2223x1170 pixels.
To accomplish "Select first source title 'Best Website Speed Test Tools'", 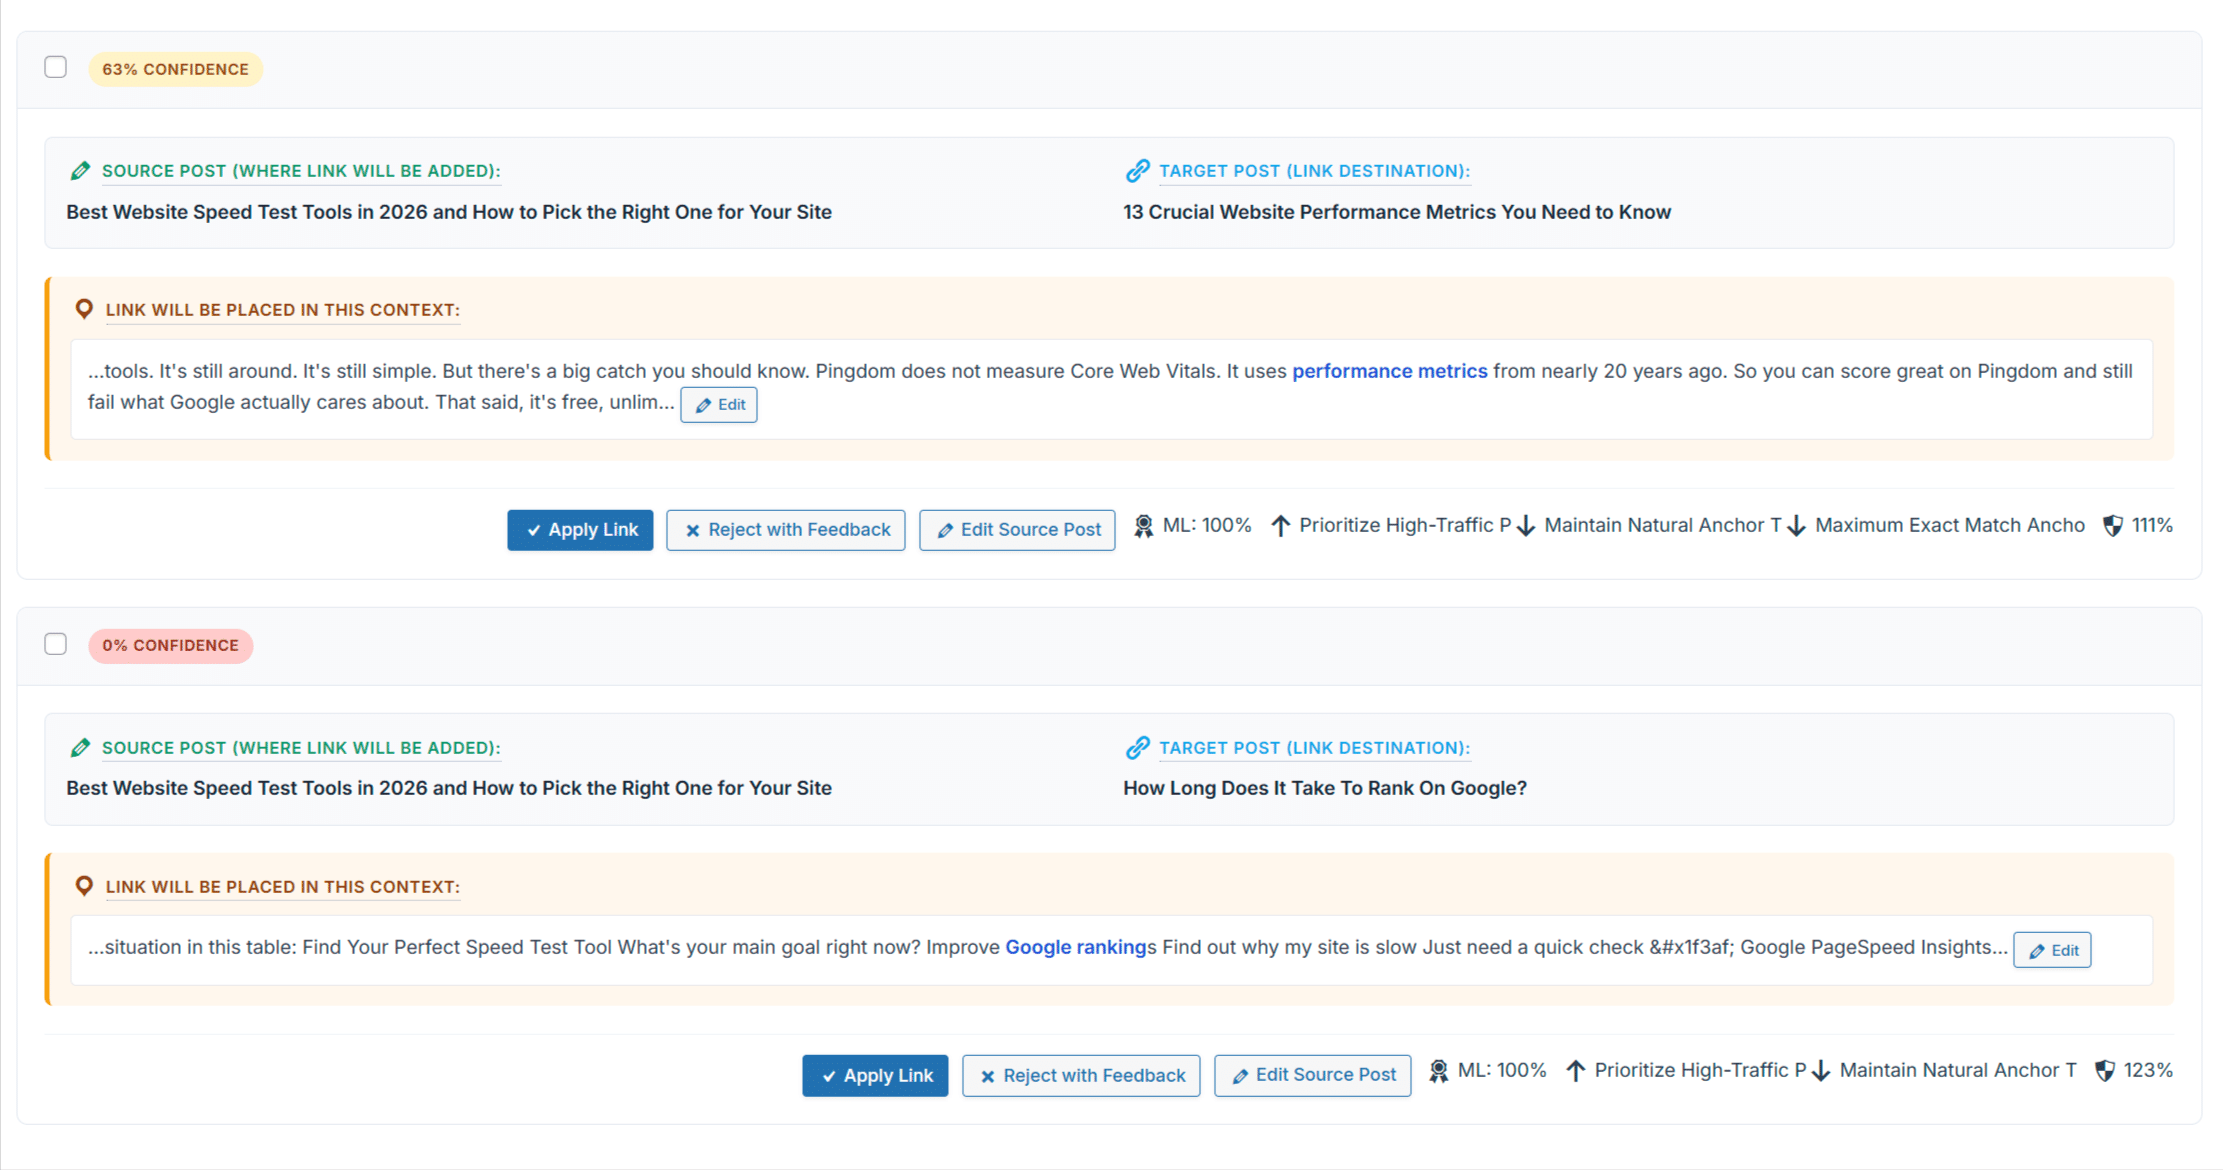I will point(449,212).
